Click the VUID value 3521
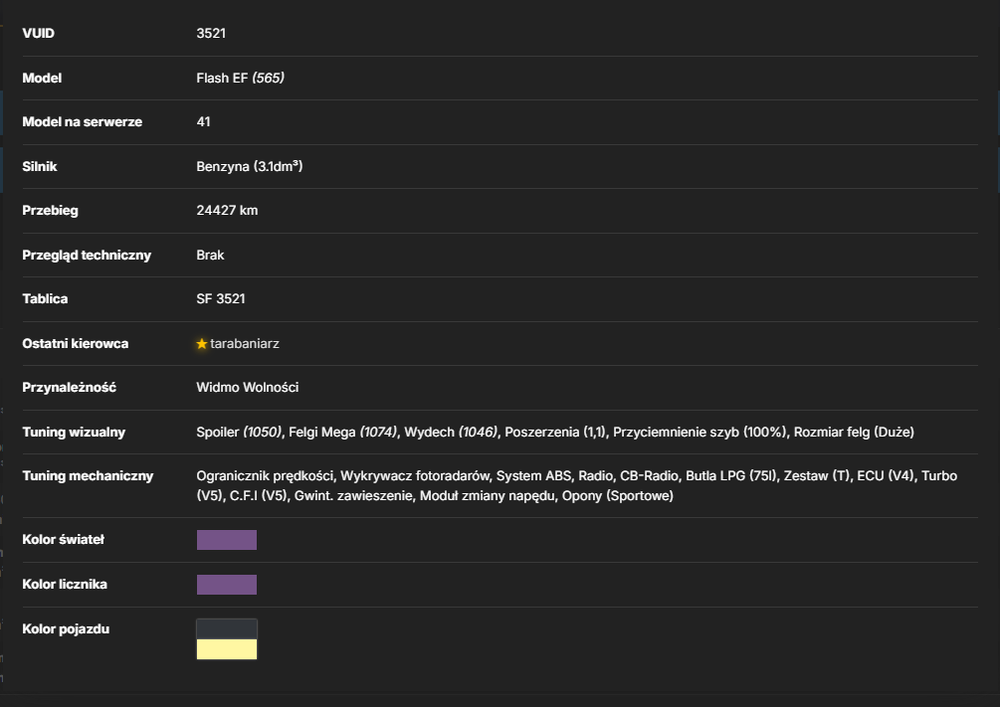The image size is (1000, 707). click(211, 33)
